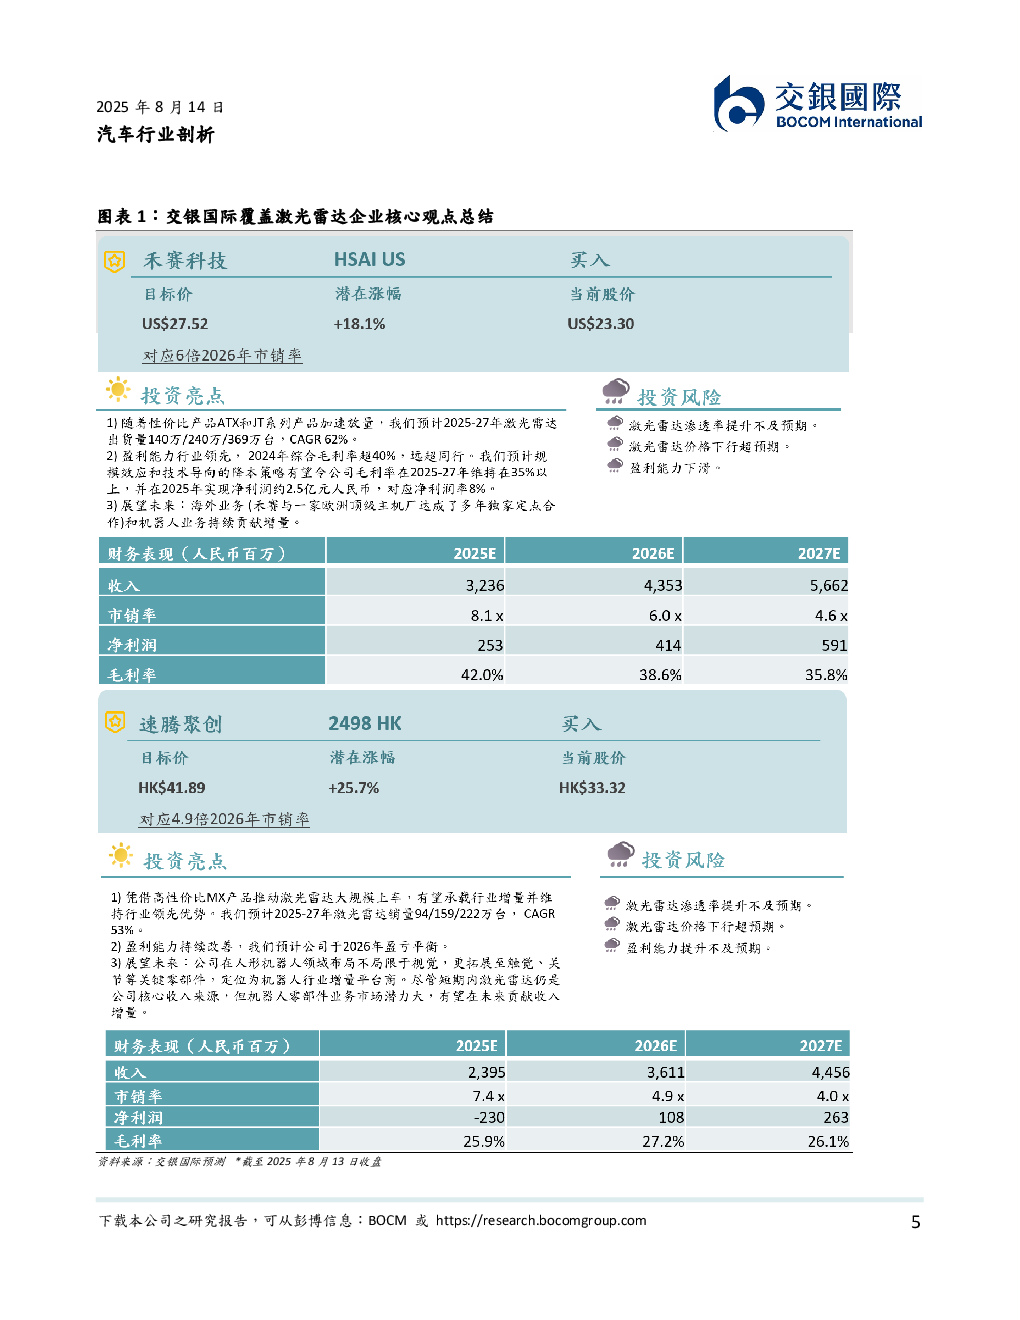Click Hesai 2026E net profit 414

point(668,646)
